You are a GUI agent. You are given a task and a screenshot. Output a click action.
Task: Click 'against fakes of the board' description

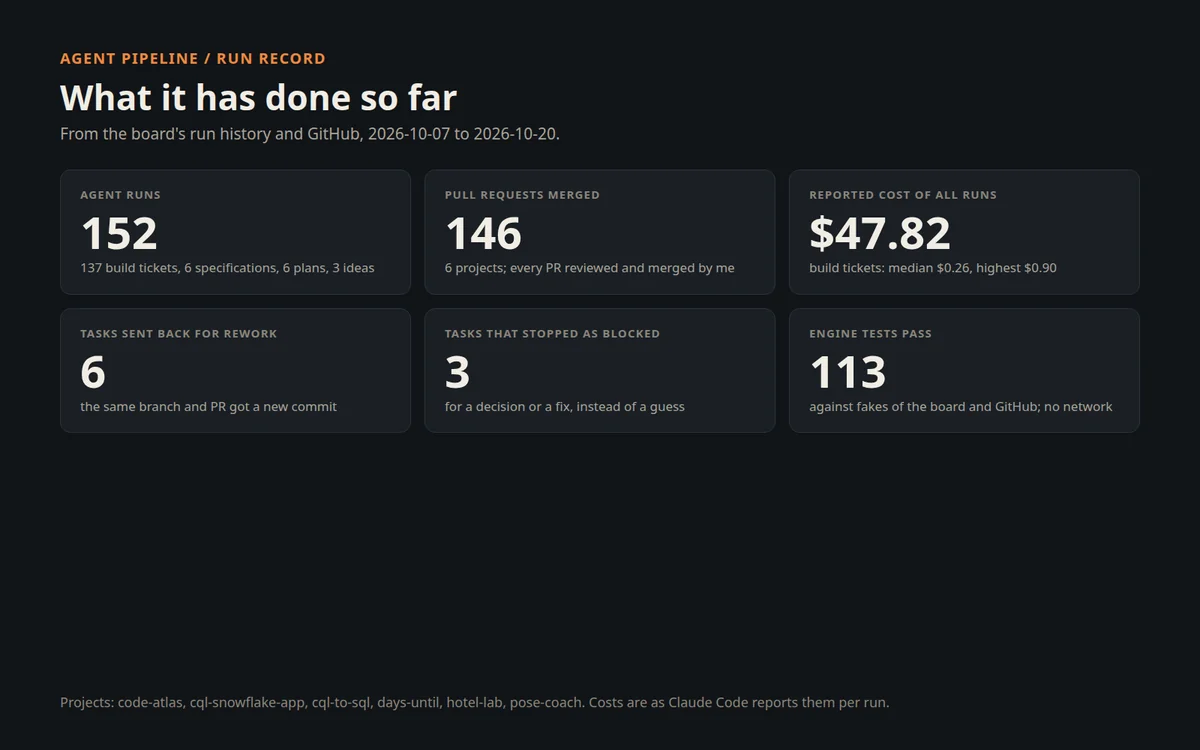(x=961, y=407)
